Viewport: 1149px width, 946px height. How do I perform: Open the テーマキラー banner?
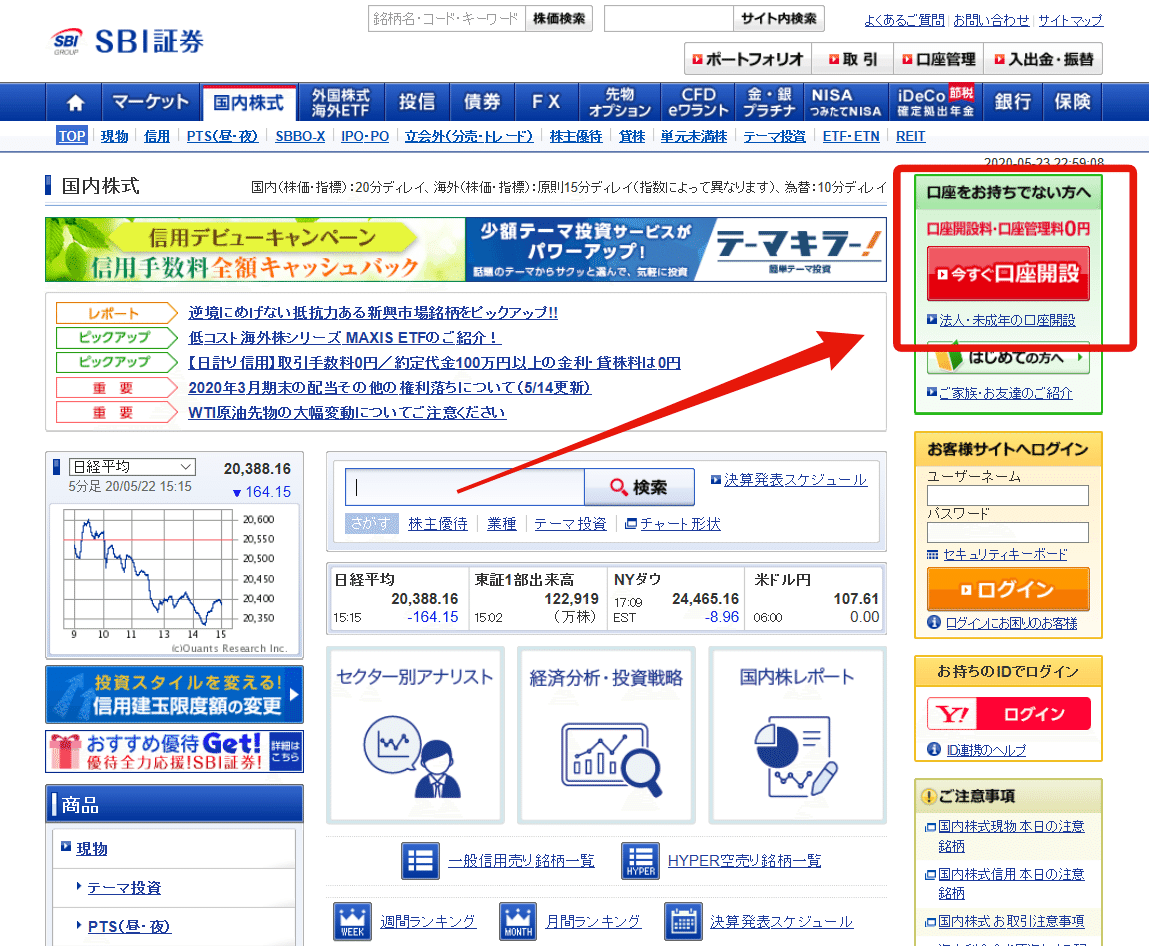[676, 249]
